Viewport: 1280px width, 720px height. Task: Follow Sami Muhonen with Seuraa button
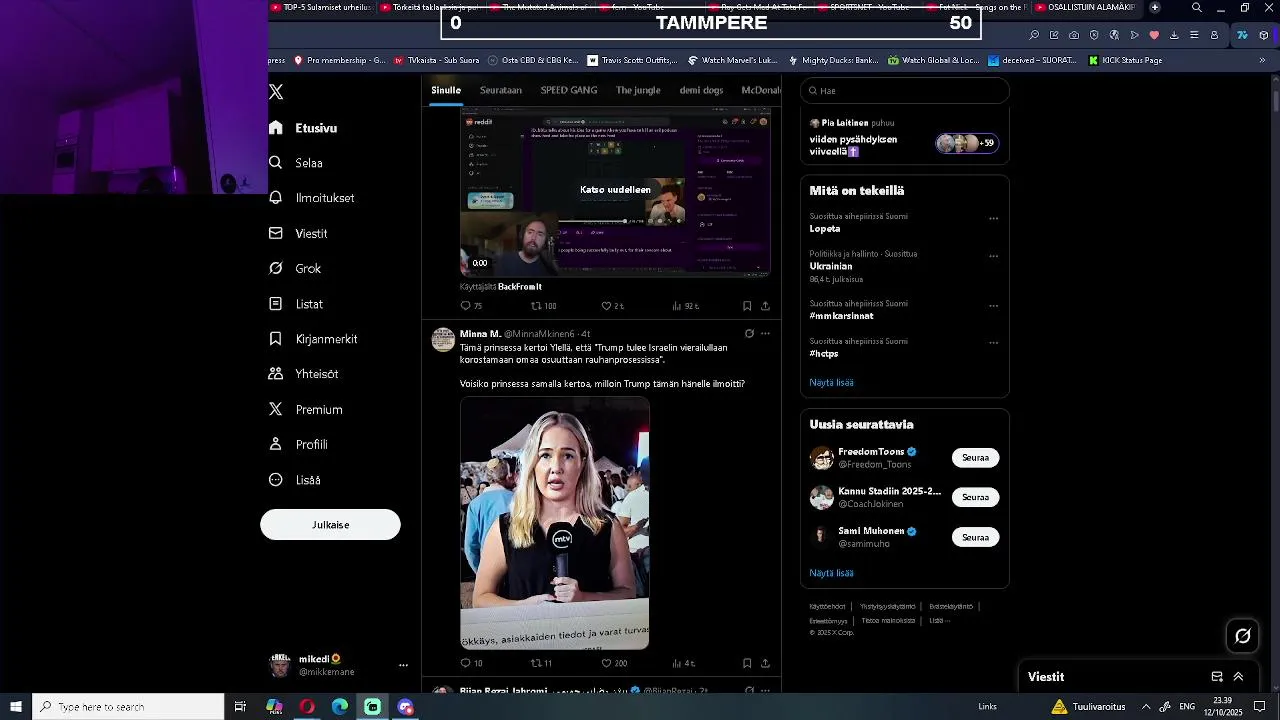tap(975, 538)
